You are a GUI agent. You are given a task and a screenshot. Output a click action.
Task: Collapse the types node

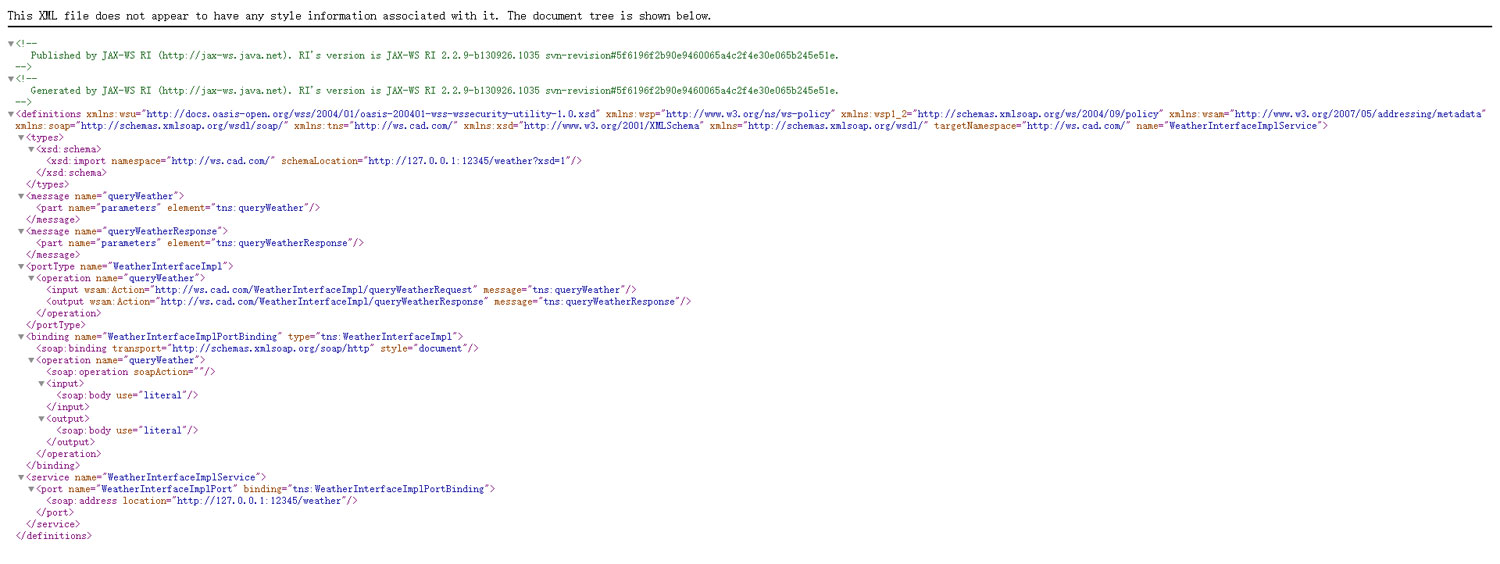pos(21,138)
